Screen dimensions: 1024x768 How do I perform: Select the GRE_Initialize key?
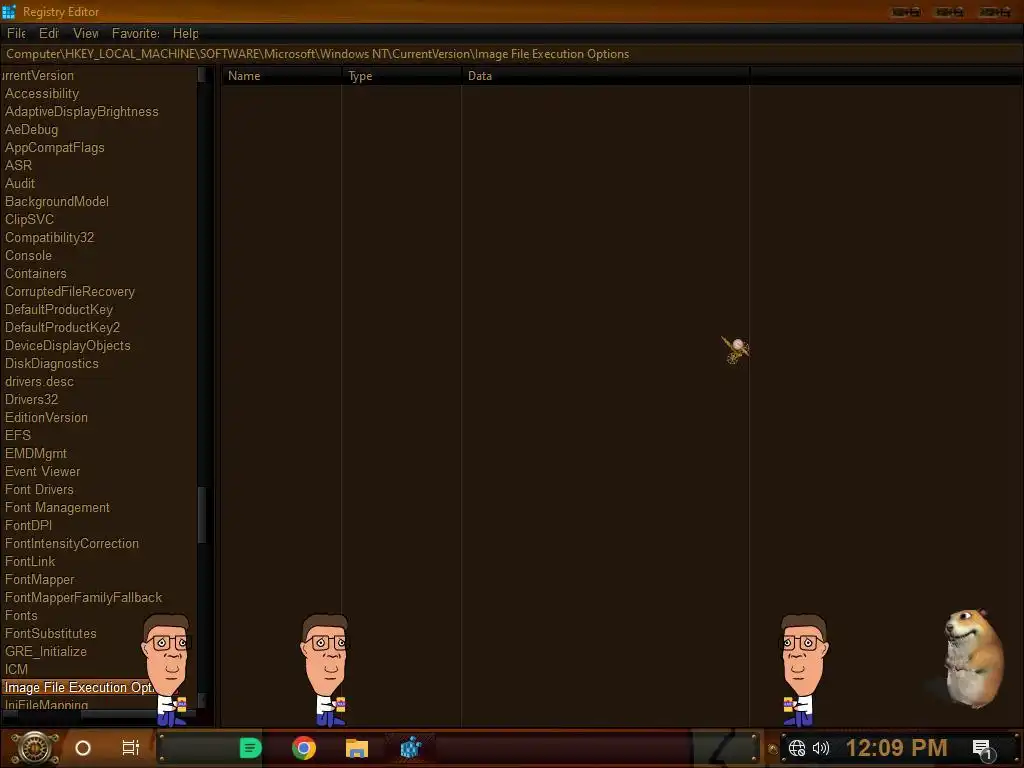46,650
